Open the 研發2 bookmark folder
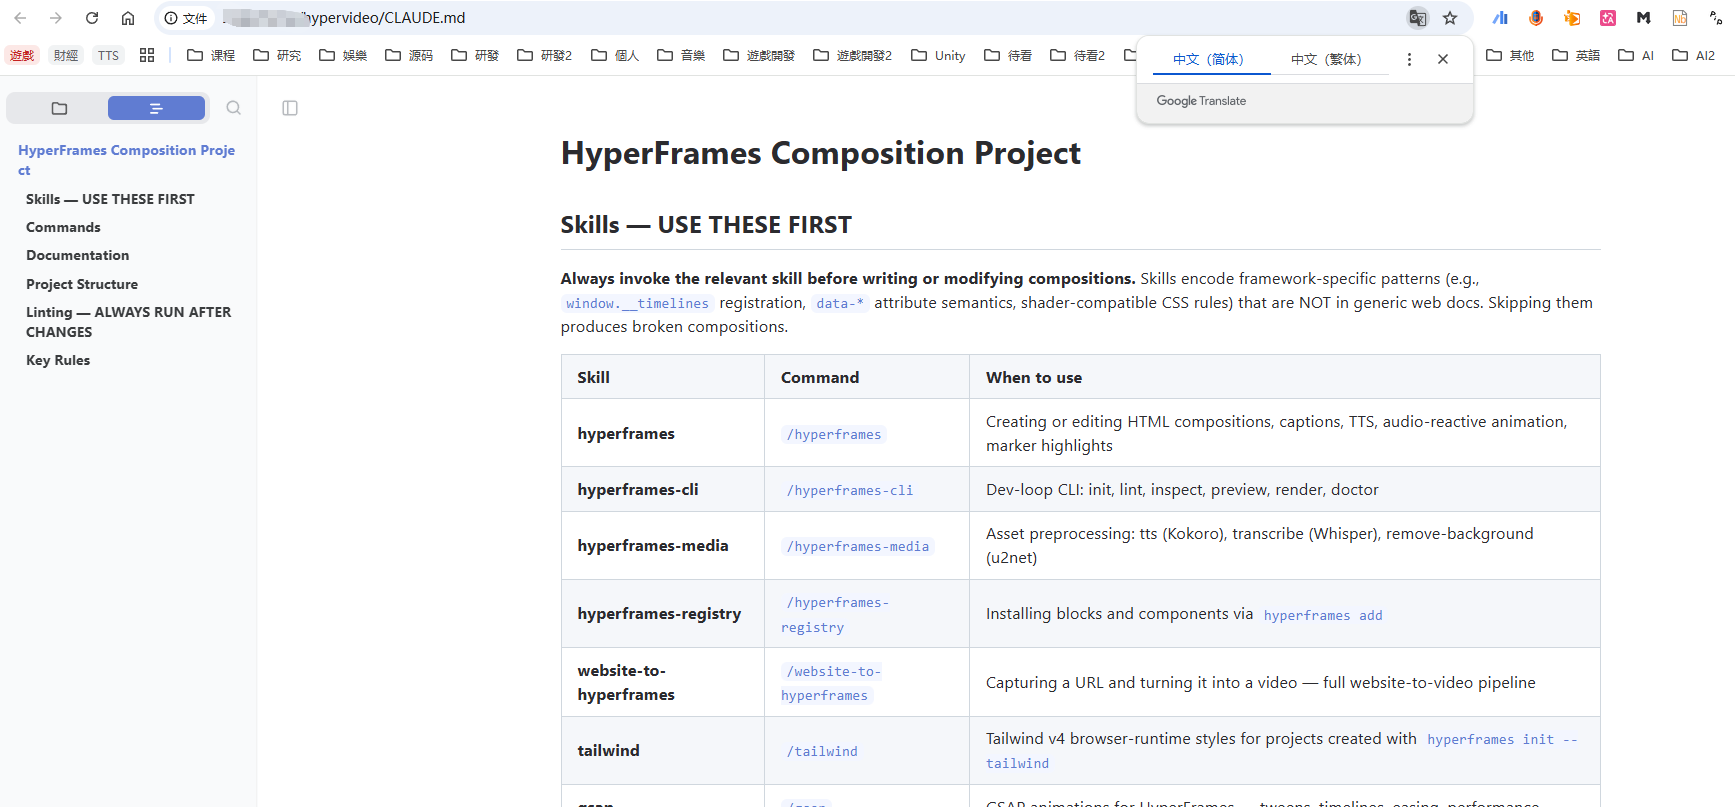 (545, 55)
